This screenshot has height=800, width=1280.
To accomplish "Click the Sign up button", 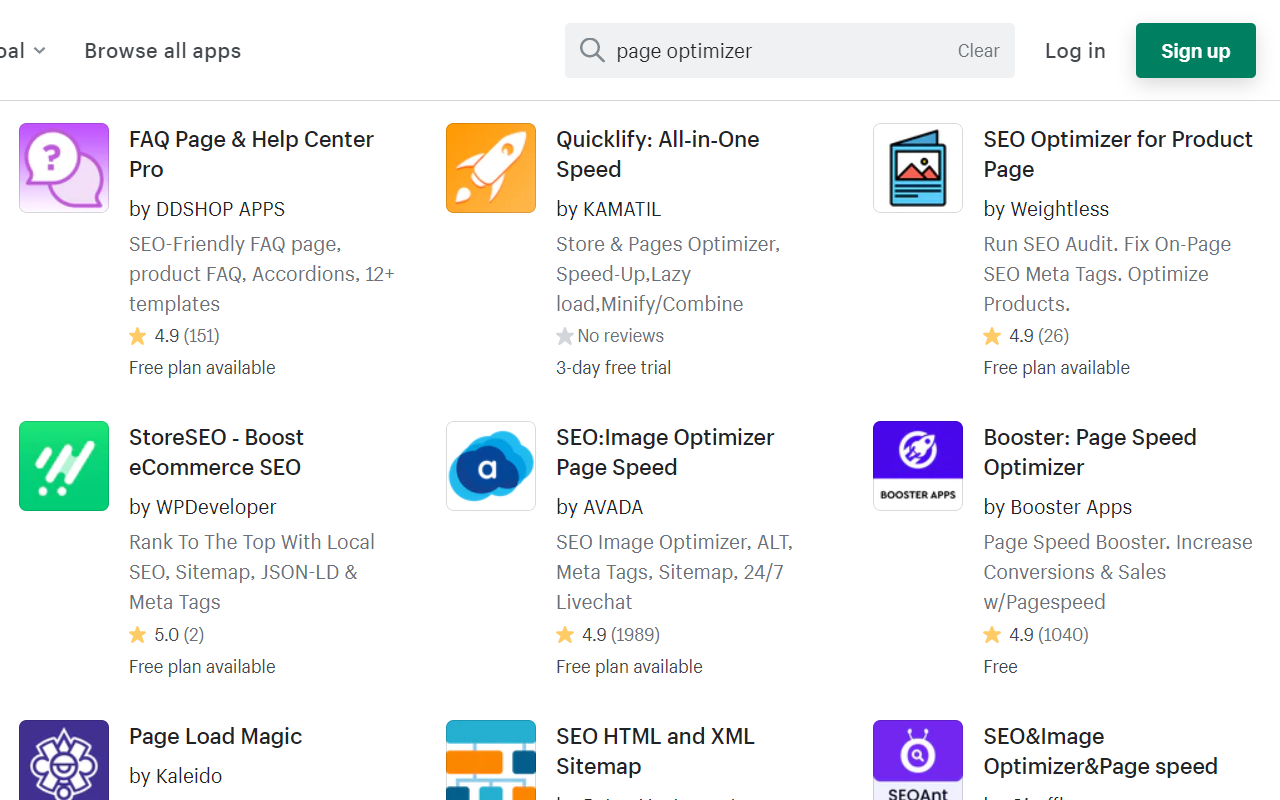I will [x=1195, y=50].
